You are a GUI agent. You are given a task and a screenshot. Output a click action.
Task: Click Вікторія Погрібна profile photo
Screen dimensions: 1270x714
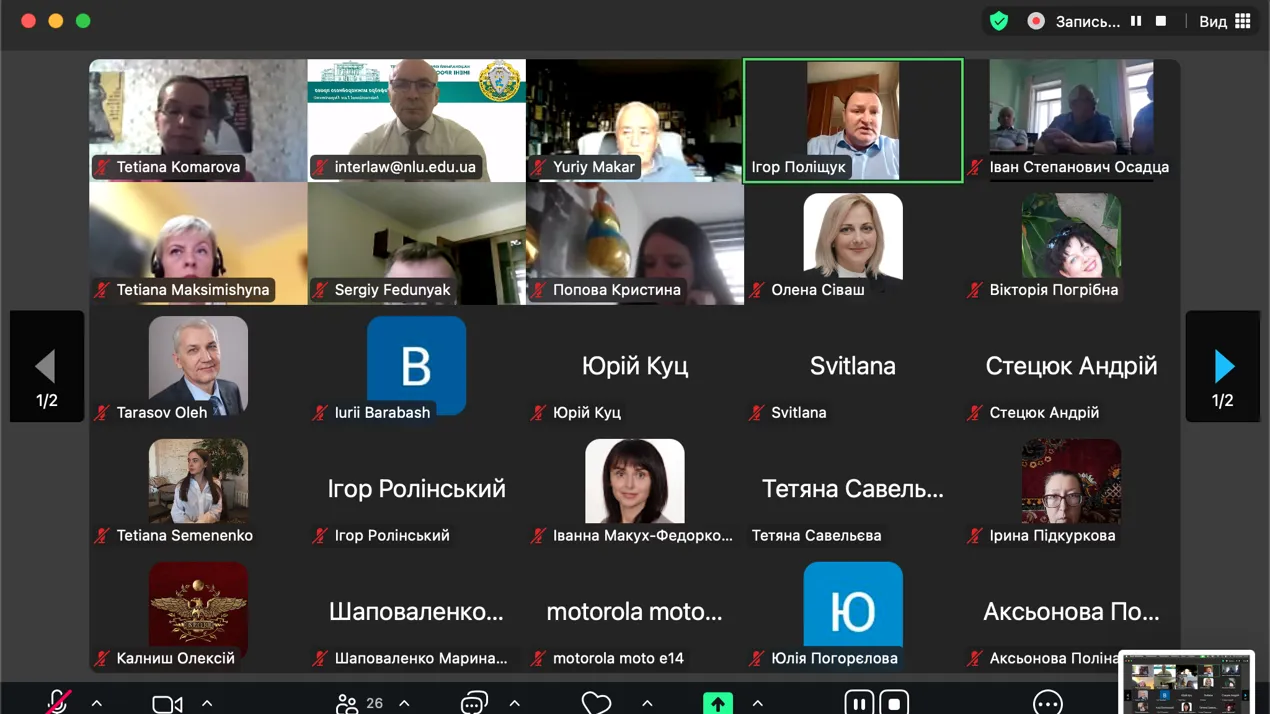(1071, 236)
